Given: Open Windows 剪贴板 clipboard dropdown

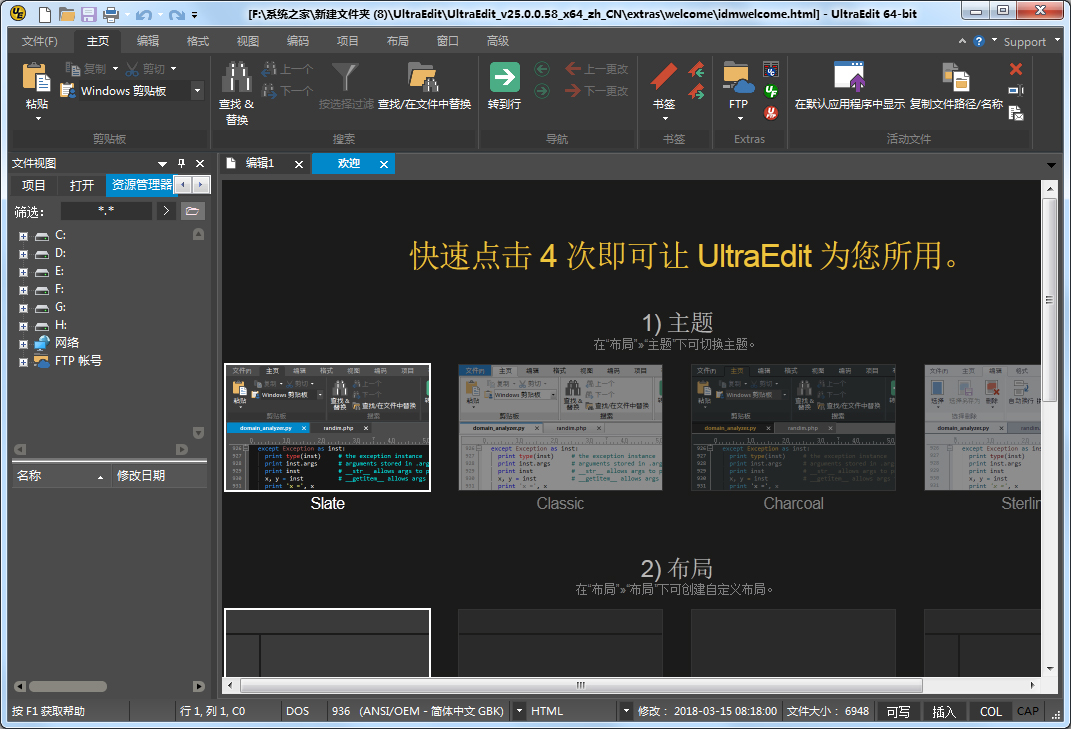Looking at the screenshot, I should 197,90.
